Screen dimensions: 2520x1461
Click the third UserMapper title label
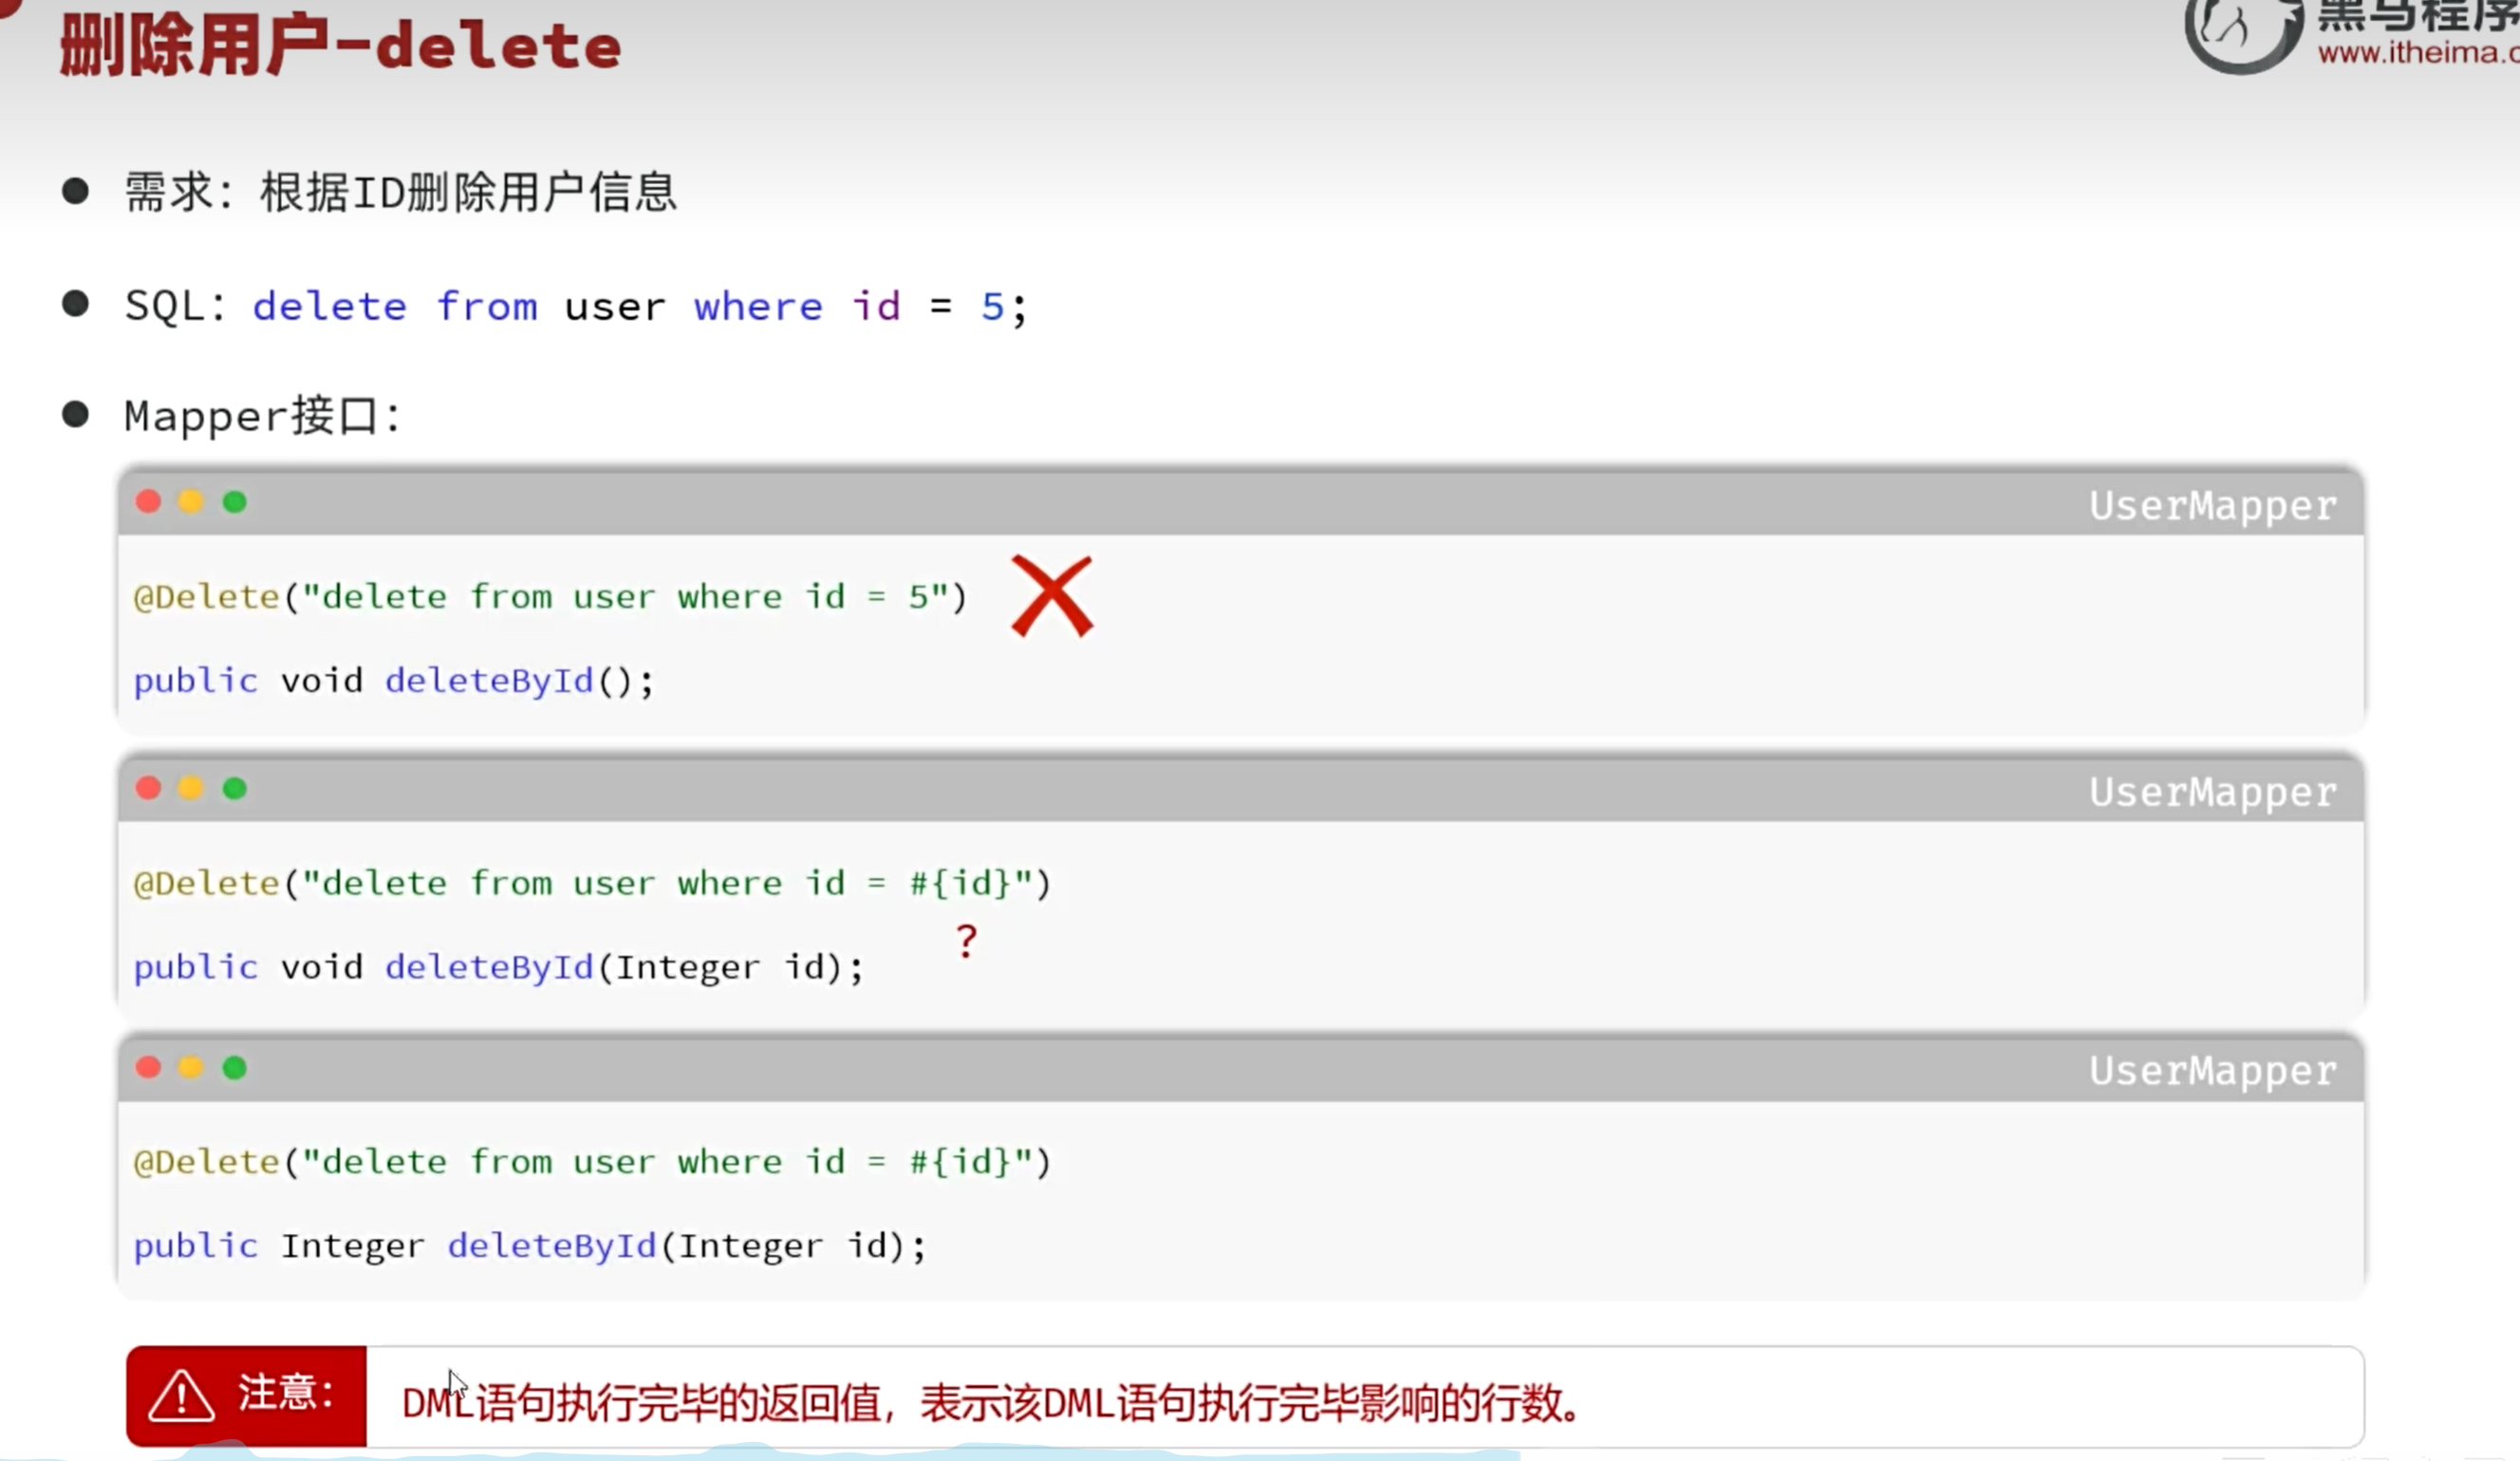coord(2213,1072)
